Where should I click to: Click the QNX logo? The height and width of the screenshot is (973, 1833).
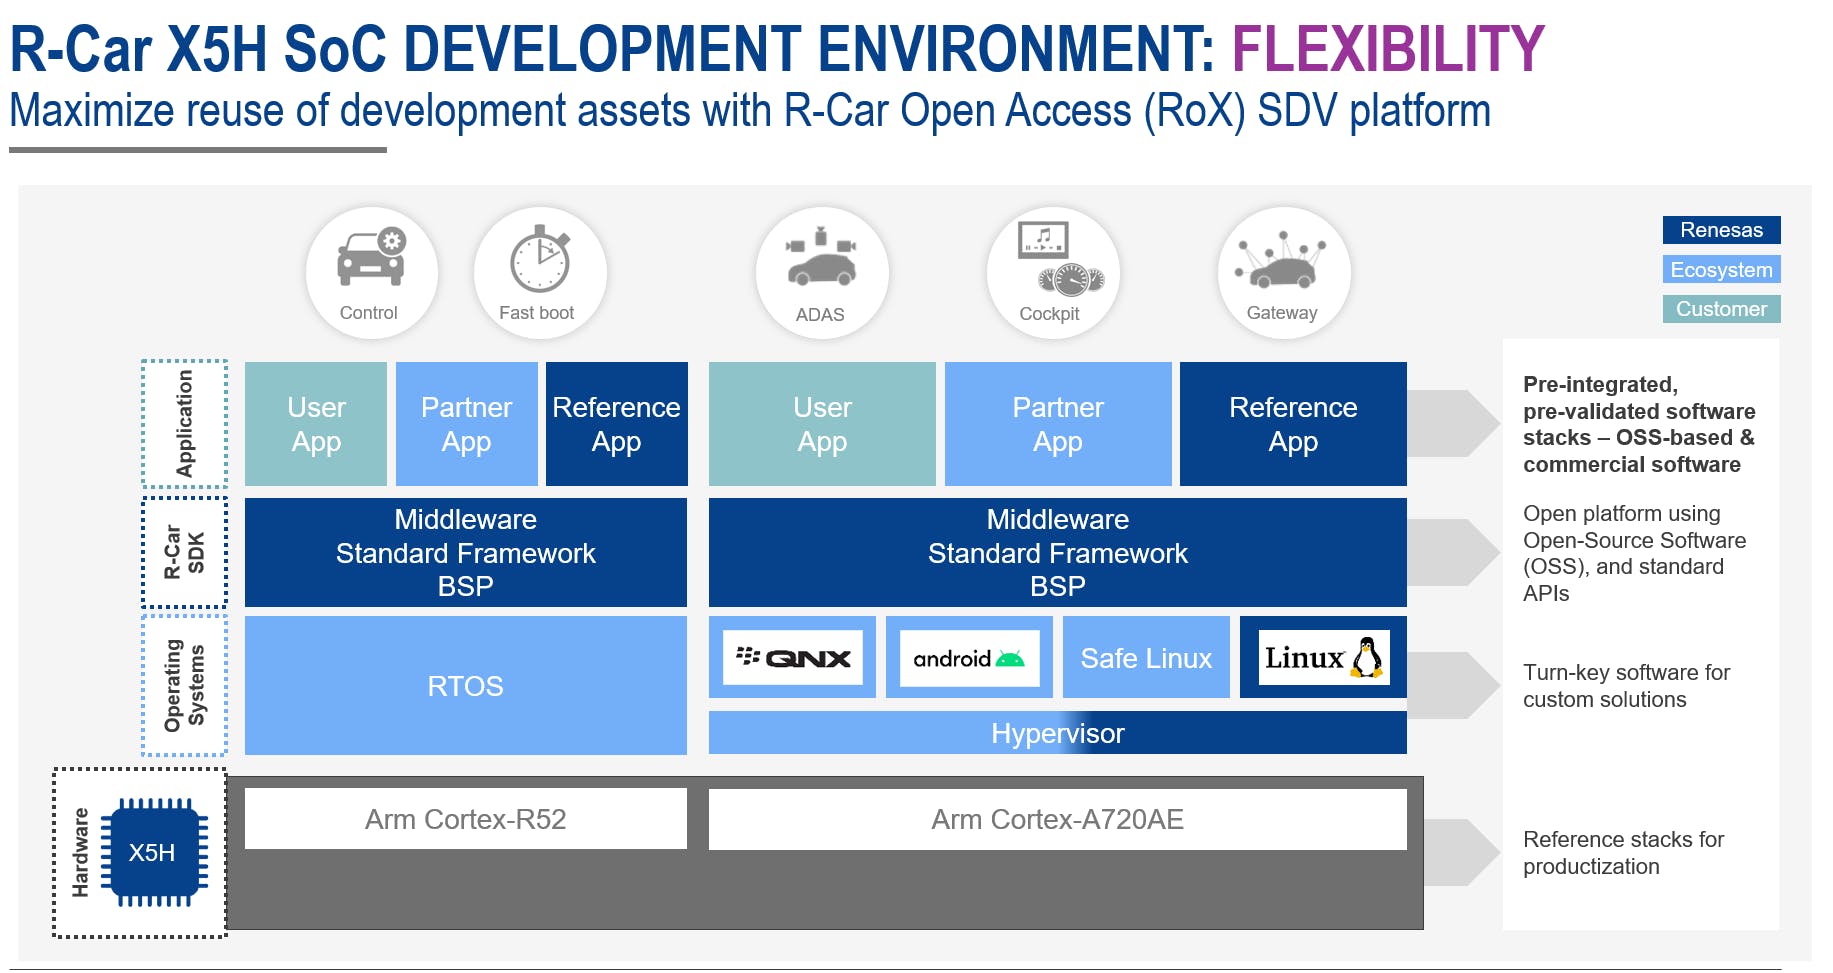(x=791, y=658)
